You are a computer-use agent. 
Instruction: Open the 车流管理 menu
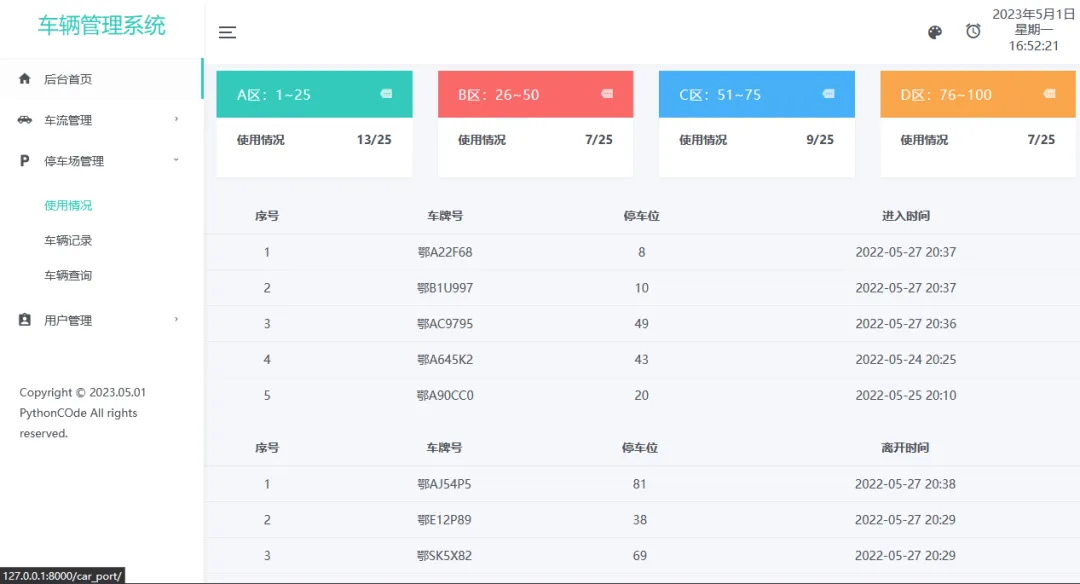click(68, 121)
